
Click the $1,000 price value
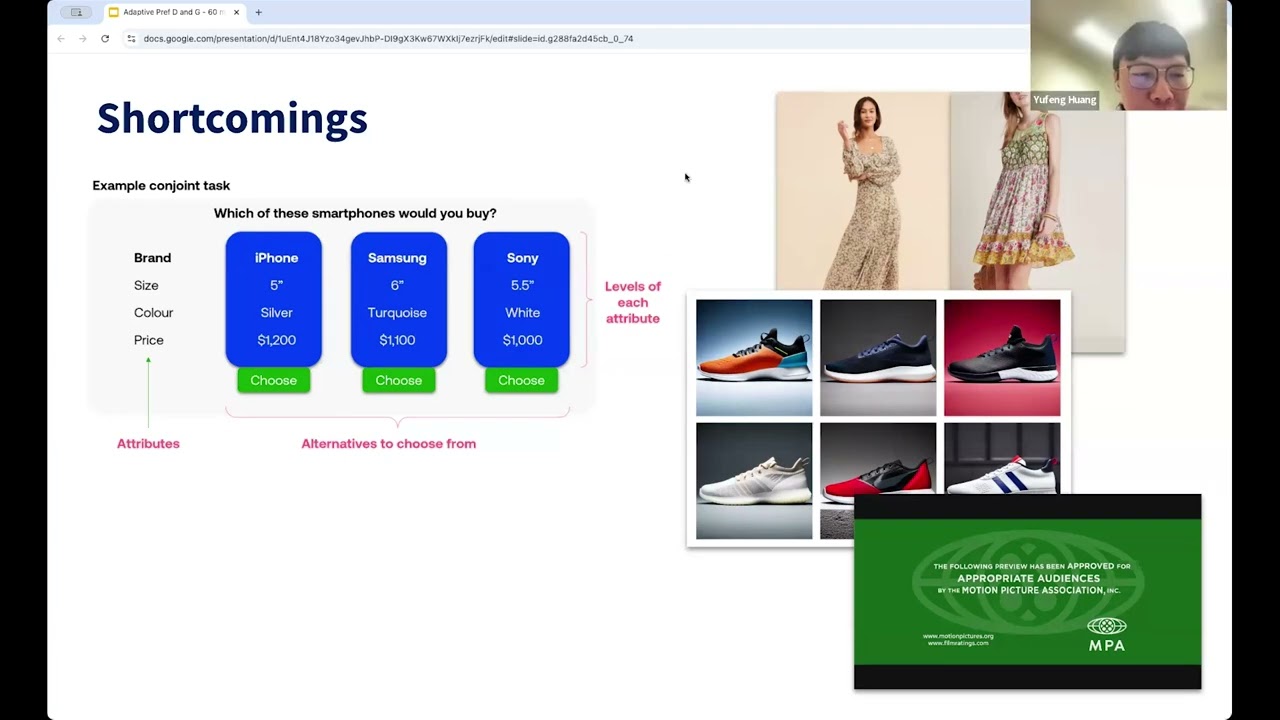coord(522,340)
